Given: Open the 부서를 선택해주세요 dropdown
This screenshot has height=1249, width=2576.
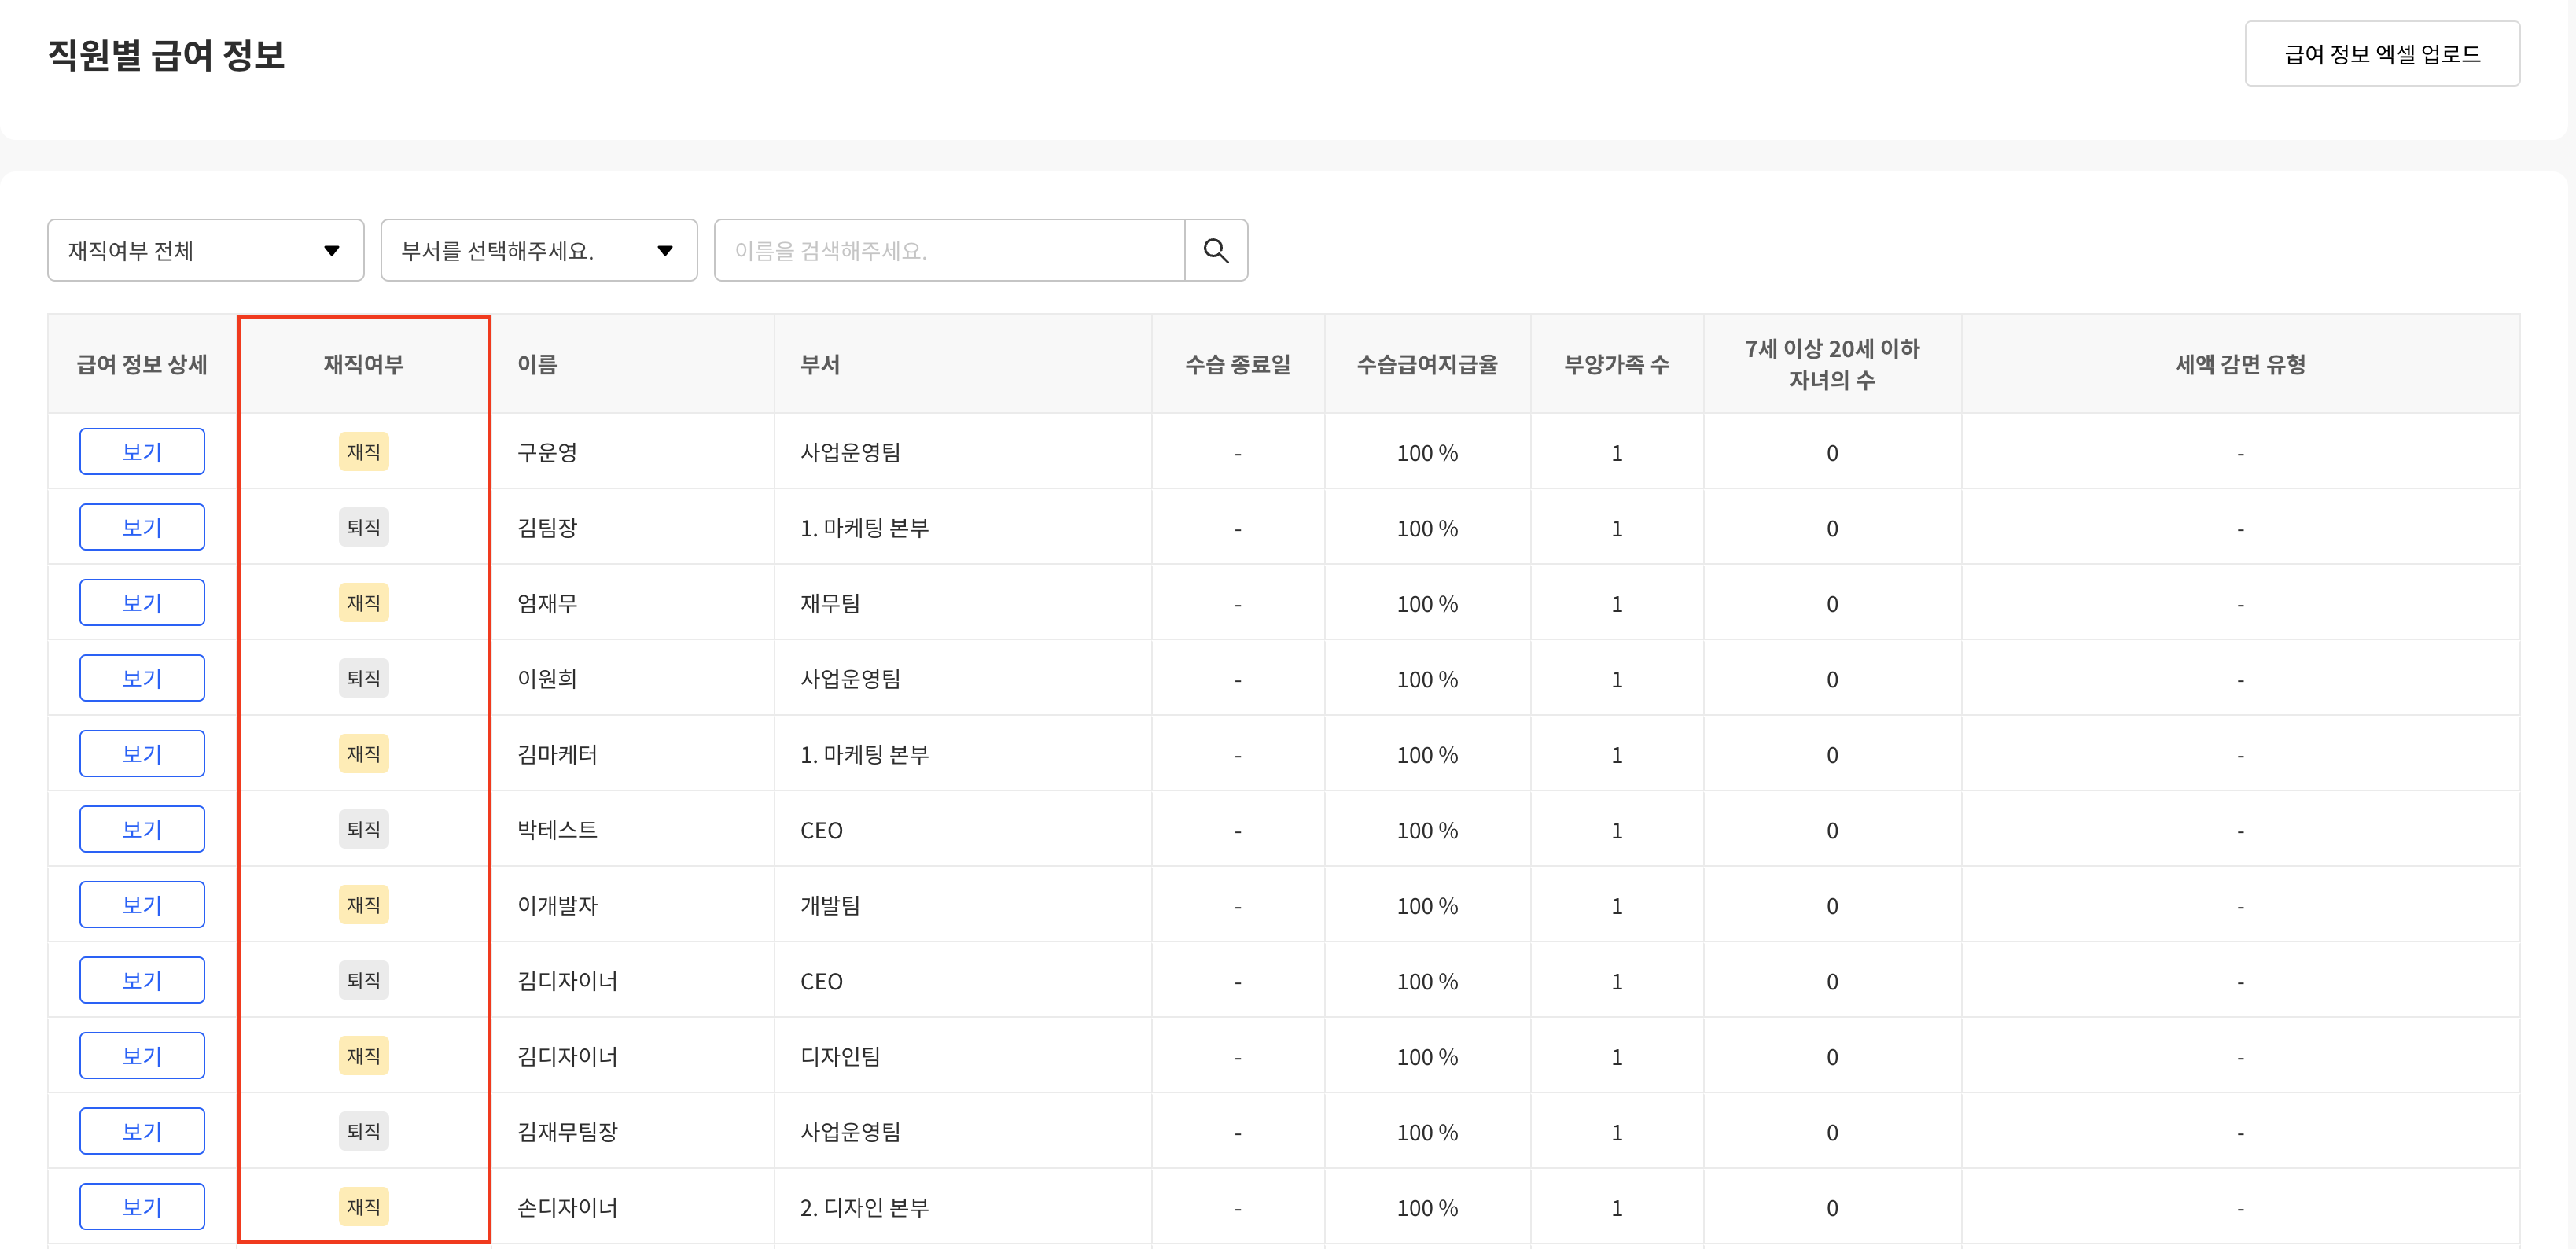Looking at the screenshot, I should [538, 250].
